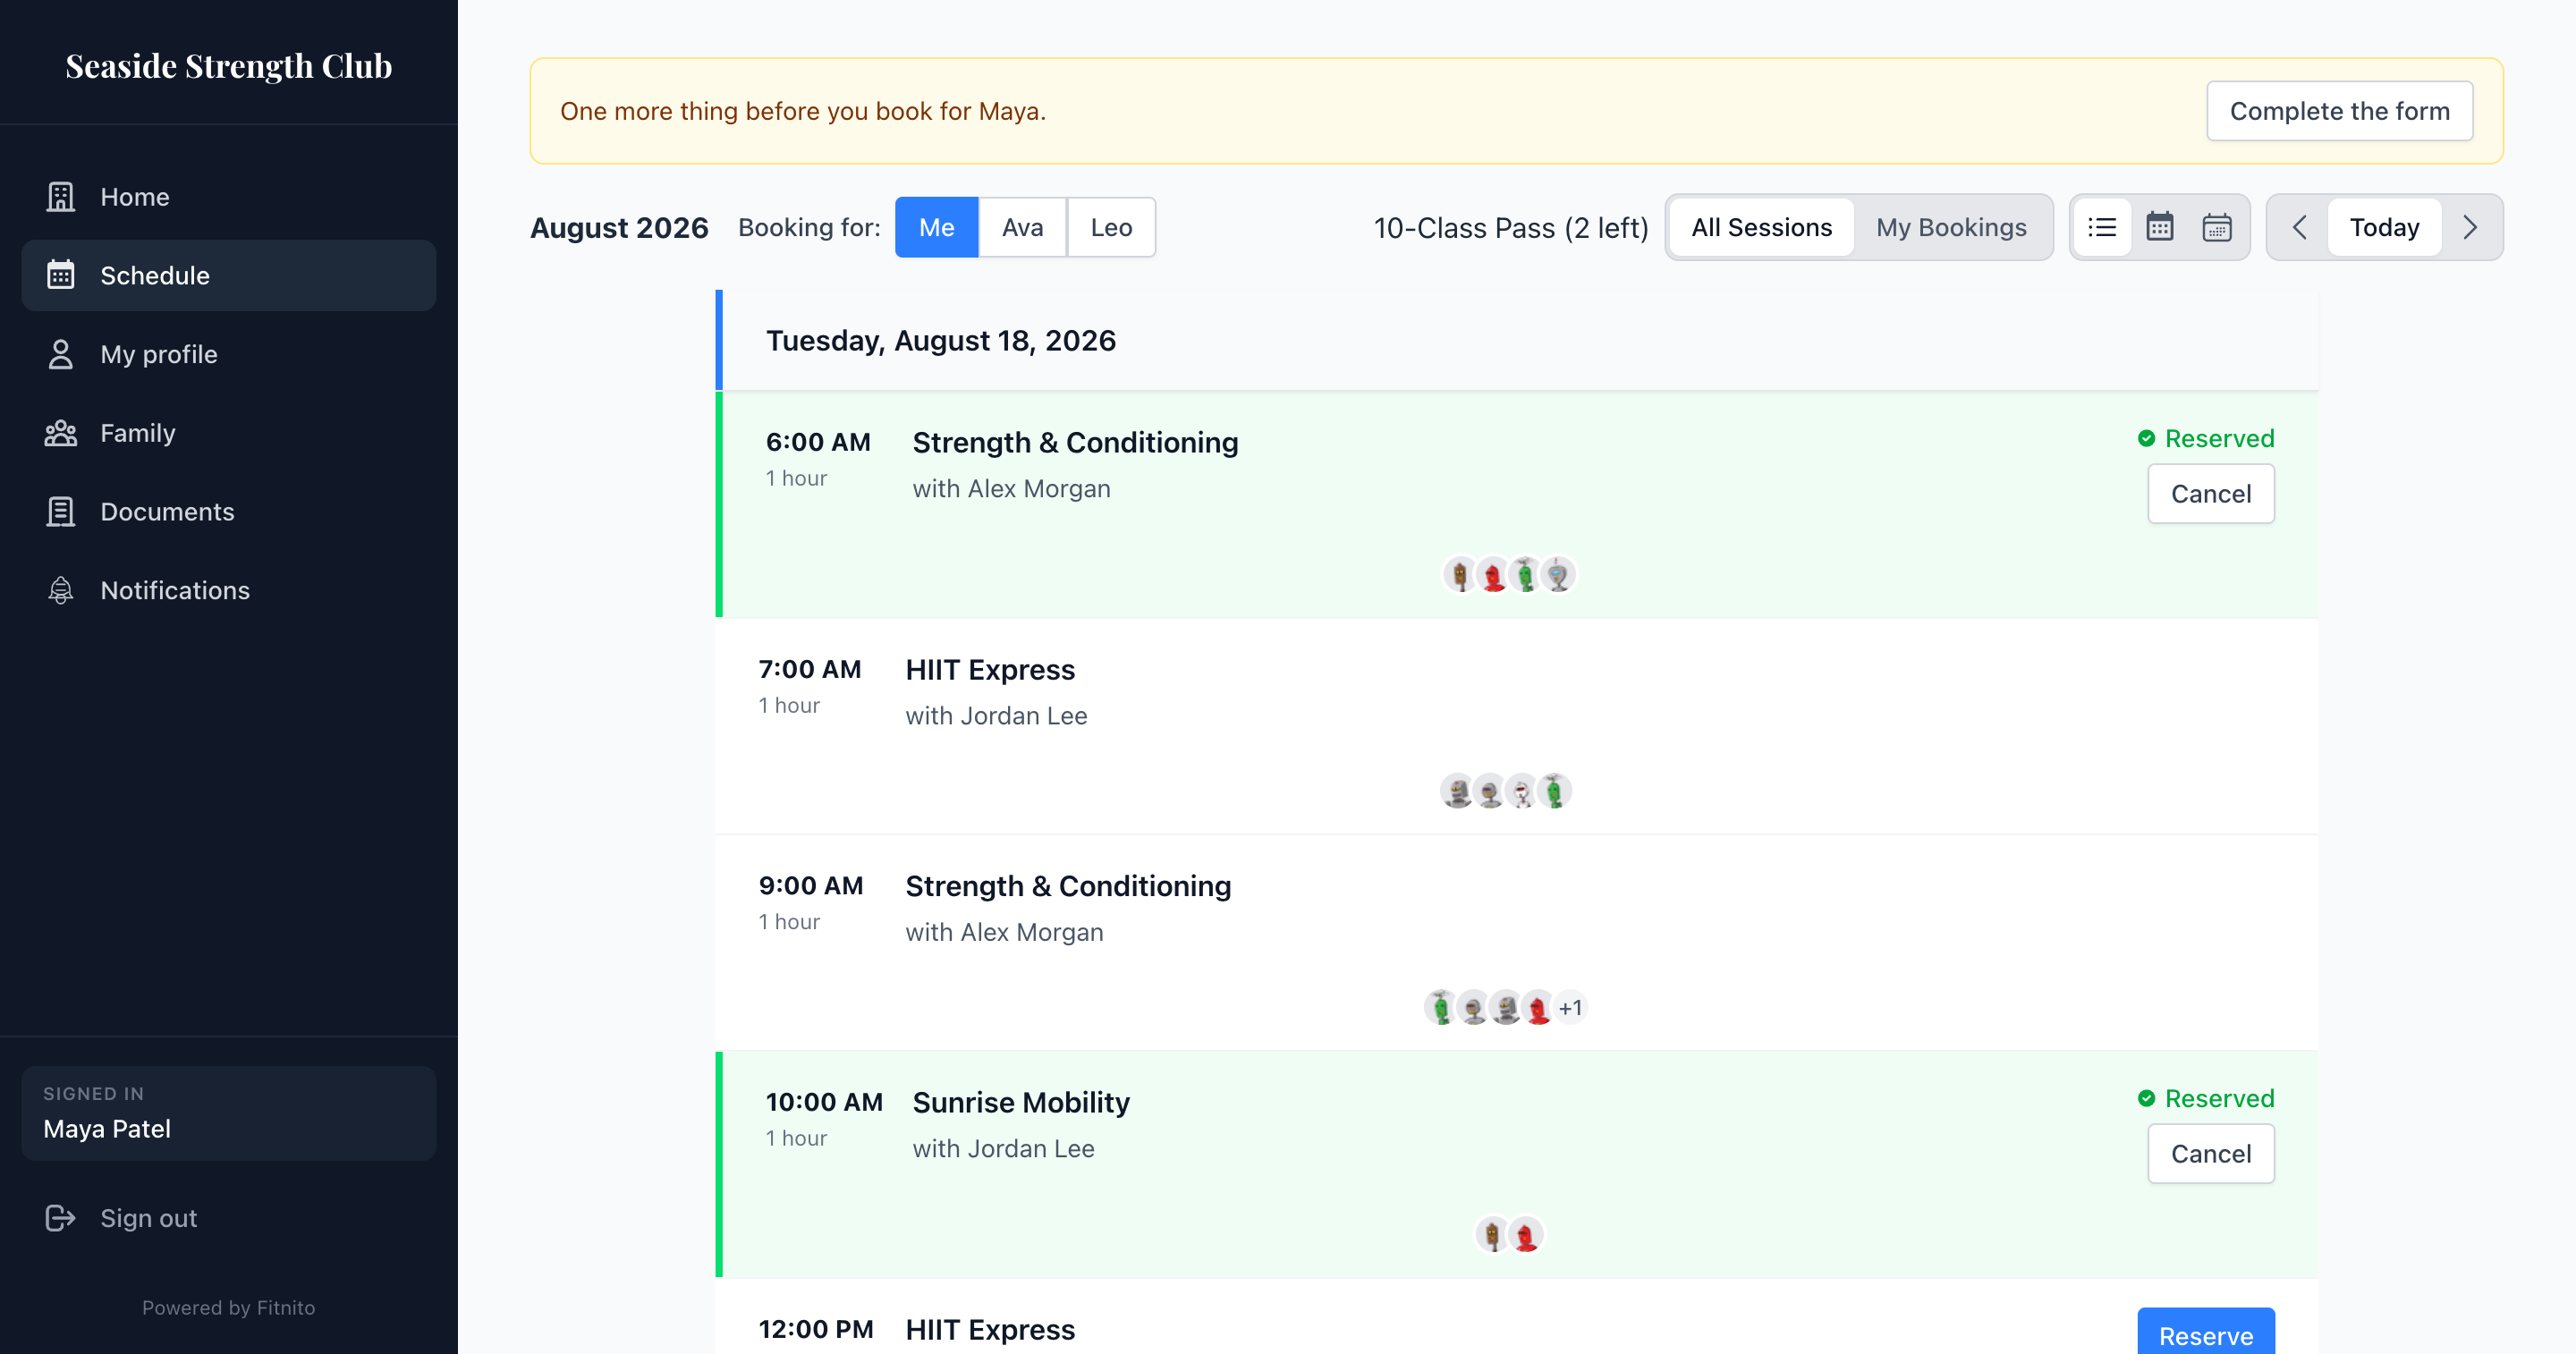Sign out of the account

pyautogui.click(x=229, y=1218)
